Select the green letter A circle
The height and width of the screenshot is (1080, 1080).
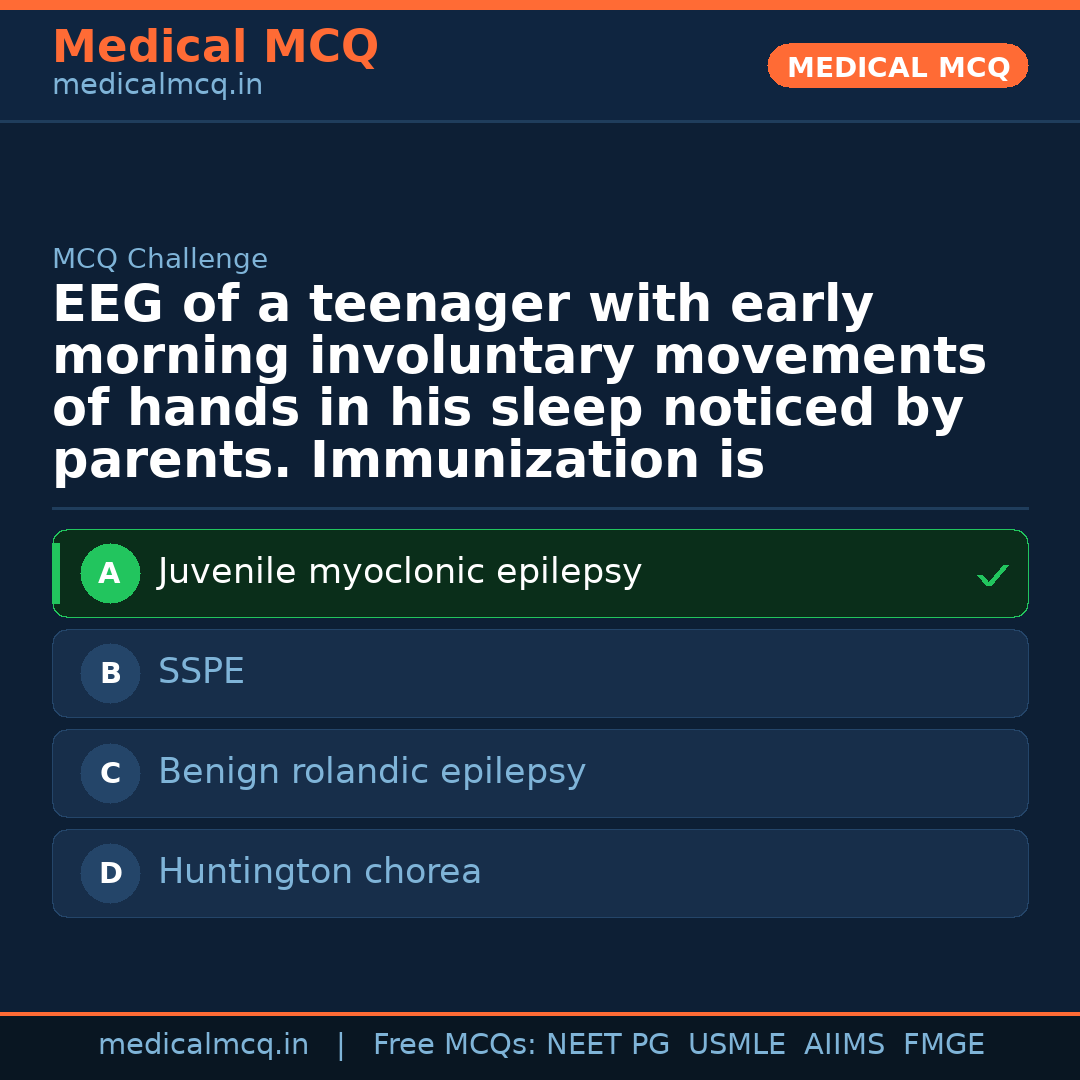[110, 574]
